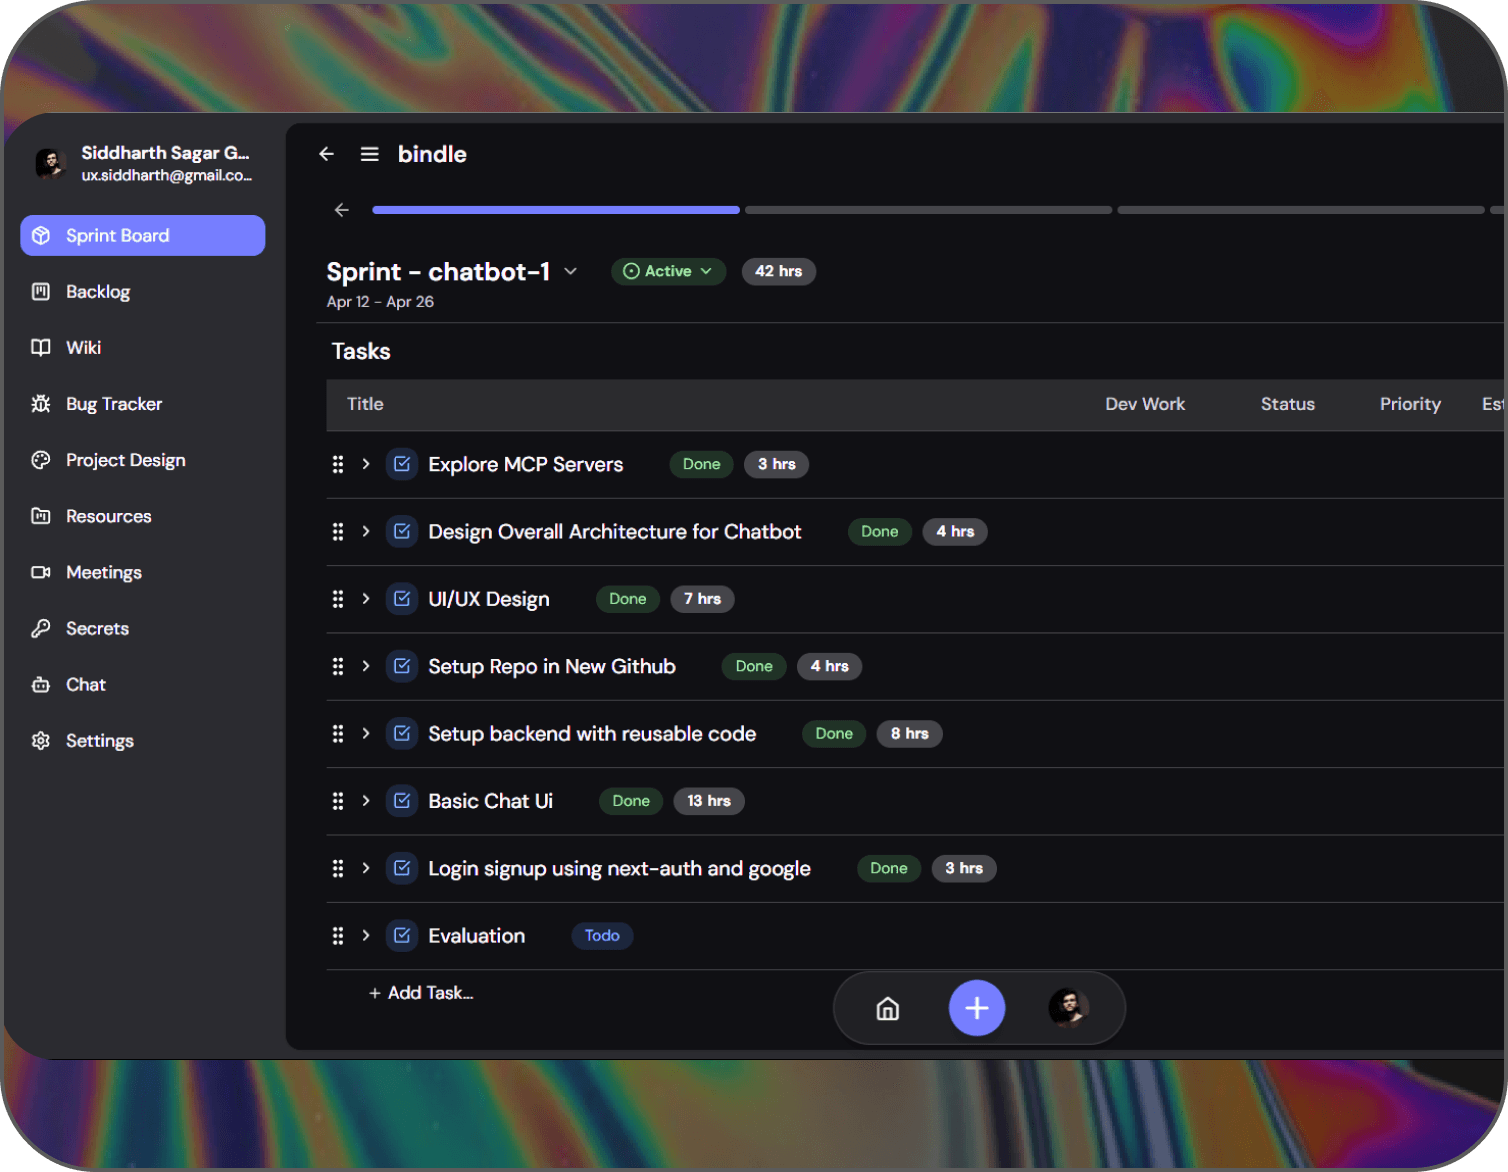Go to Settings in the sidebar

(x=99, y=741)
